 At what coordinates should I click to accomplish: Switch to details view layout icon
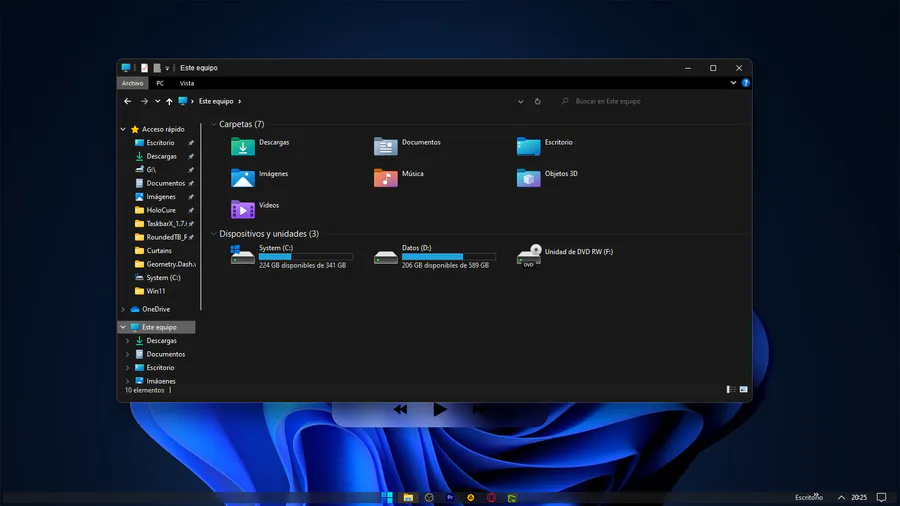731,390
